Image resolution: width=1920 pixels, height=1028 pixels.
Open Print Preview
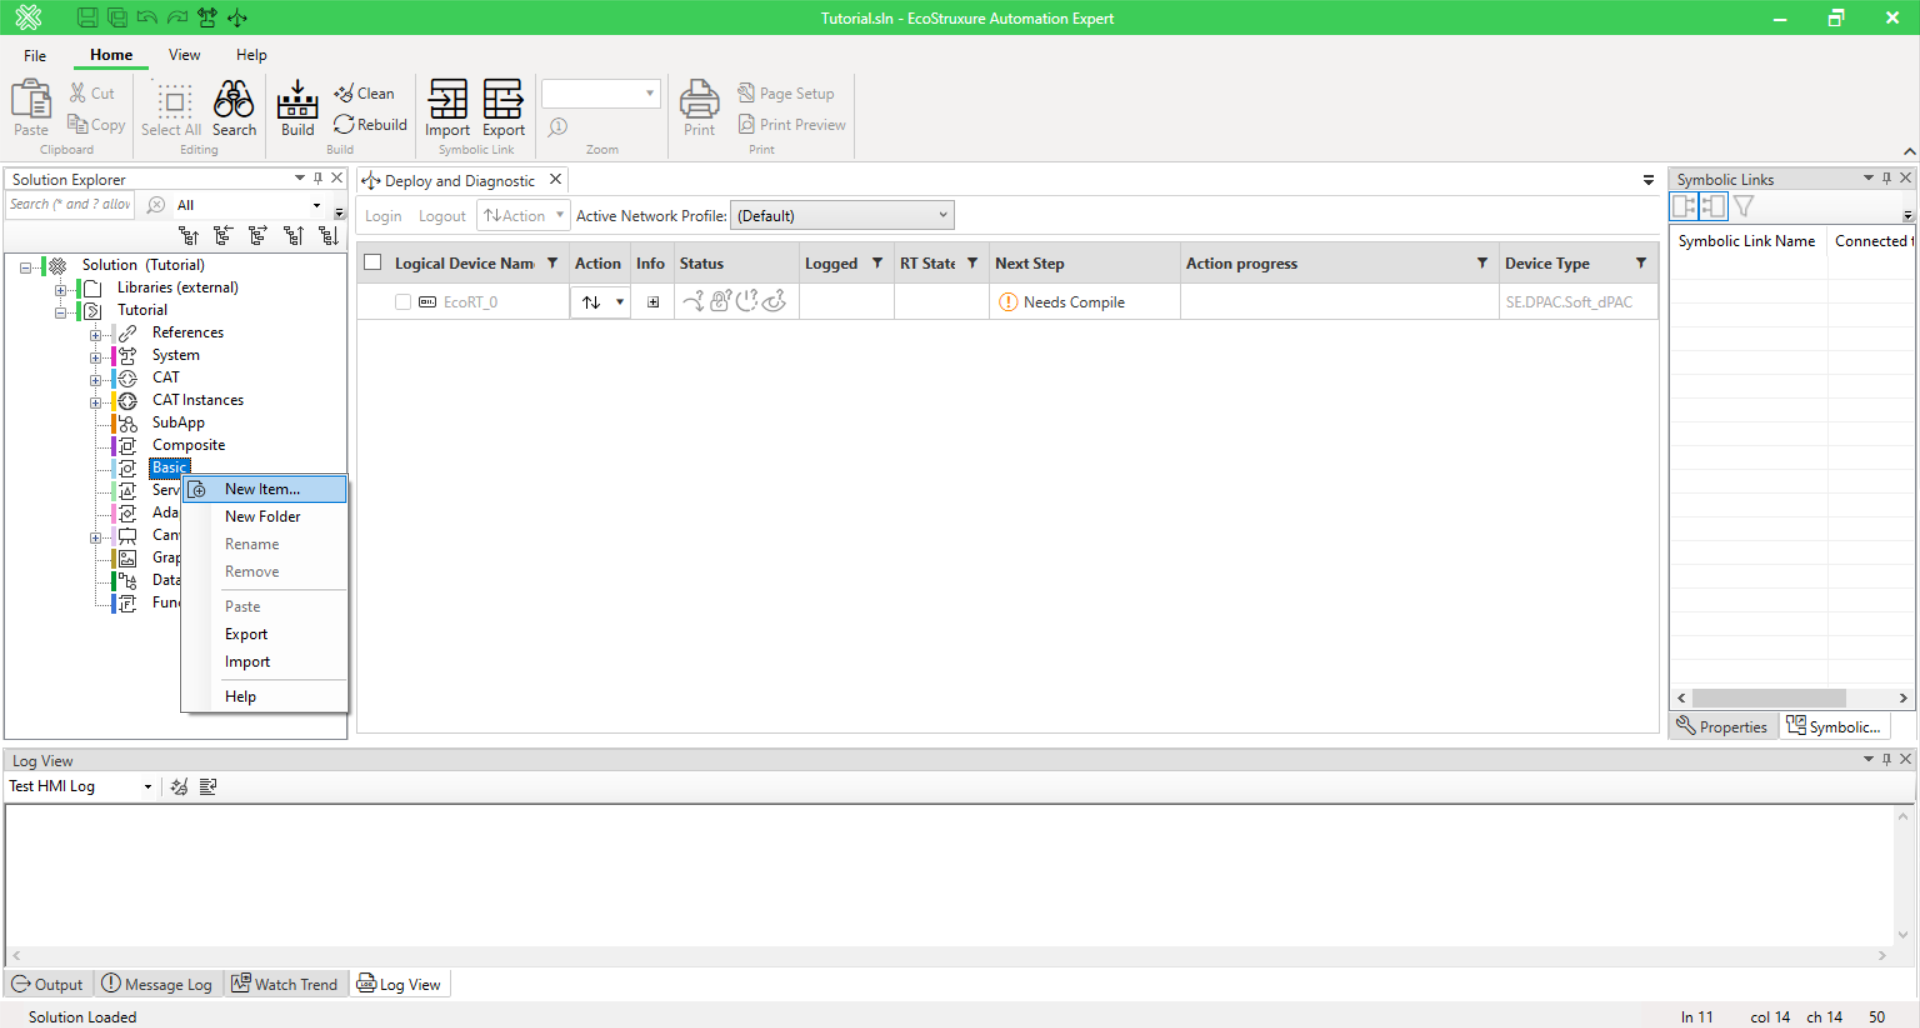click(x=792, y=124)
